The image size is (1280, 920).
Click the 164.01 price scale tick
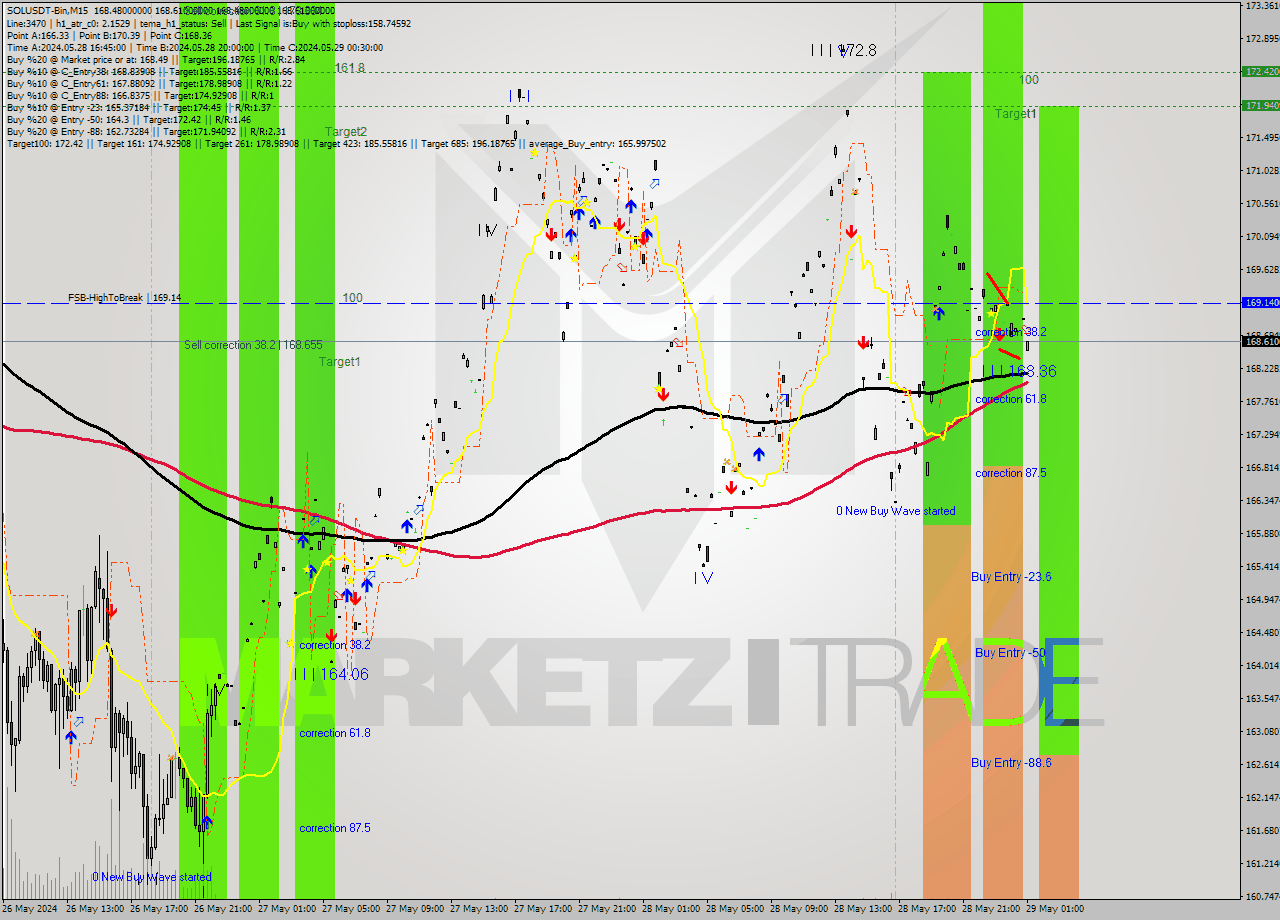point(1262,665)
